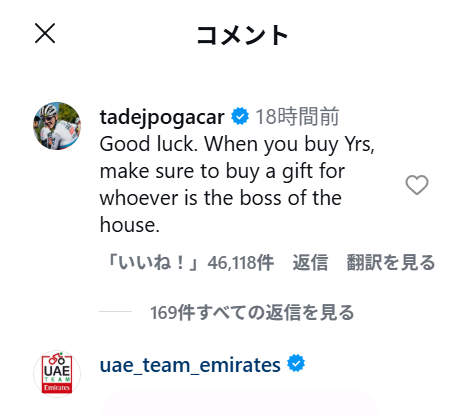Reply using the 返信 button
Image resolution: width=476 pixels, height=417 pixels.
tap(310, 263)
